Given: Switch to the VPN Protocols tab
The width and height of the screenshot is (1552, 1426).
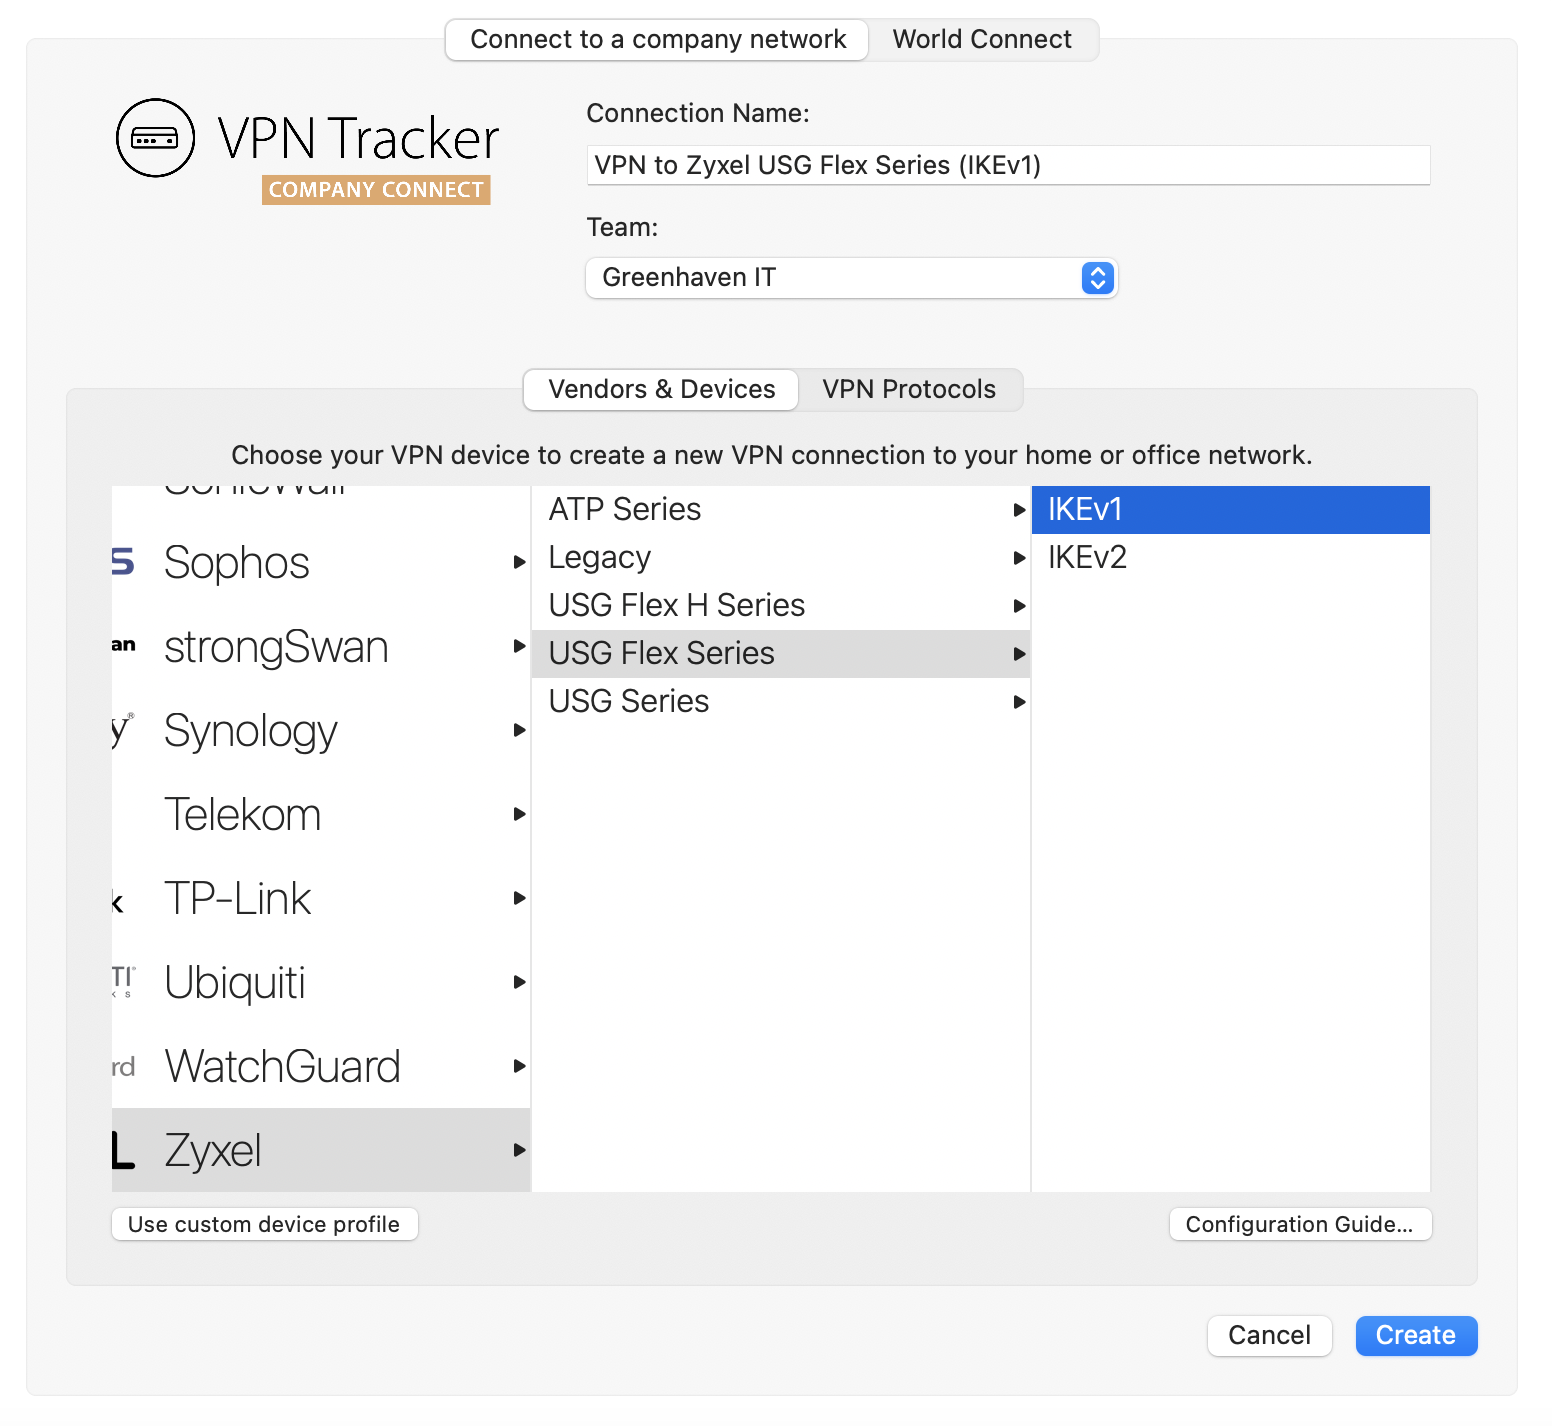Looking at the screenshot, I should click(x=909, y=389).
